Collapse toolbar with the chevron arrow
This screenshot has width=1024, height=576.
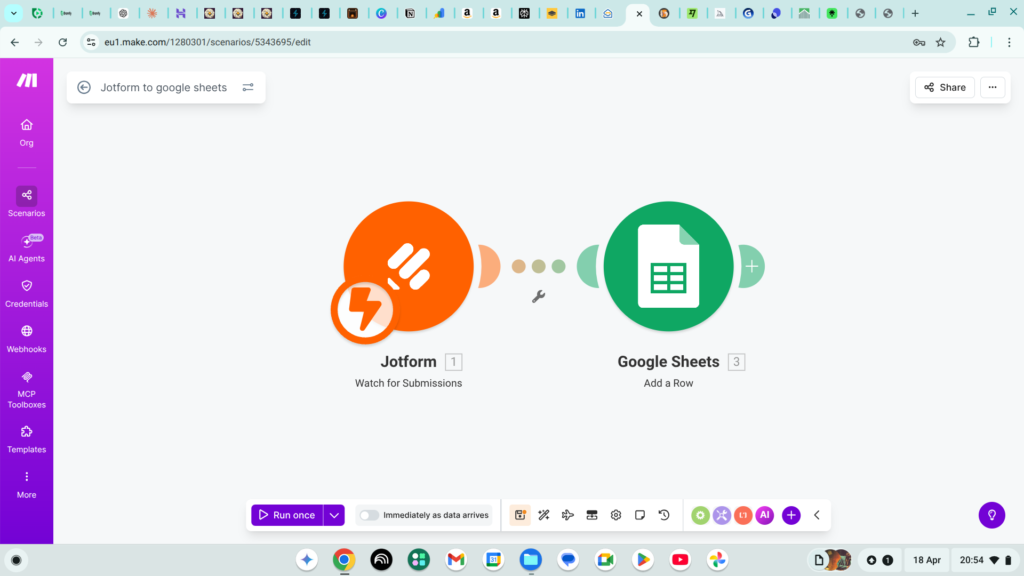(x=816, y=515)
